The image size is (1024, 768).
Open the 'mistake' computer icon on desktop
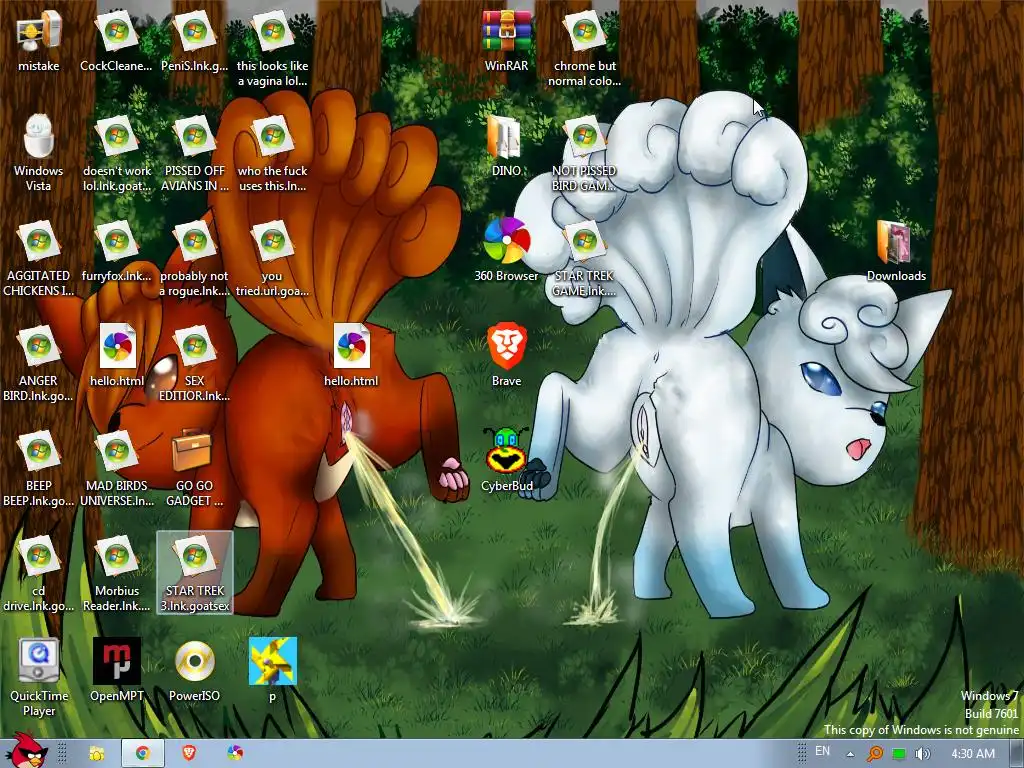[x=39, y=40]
